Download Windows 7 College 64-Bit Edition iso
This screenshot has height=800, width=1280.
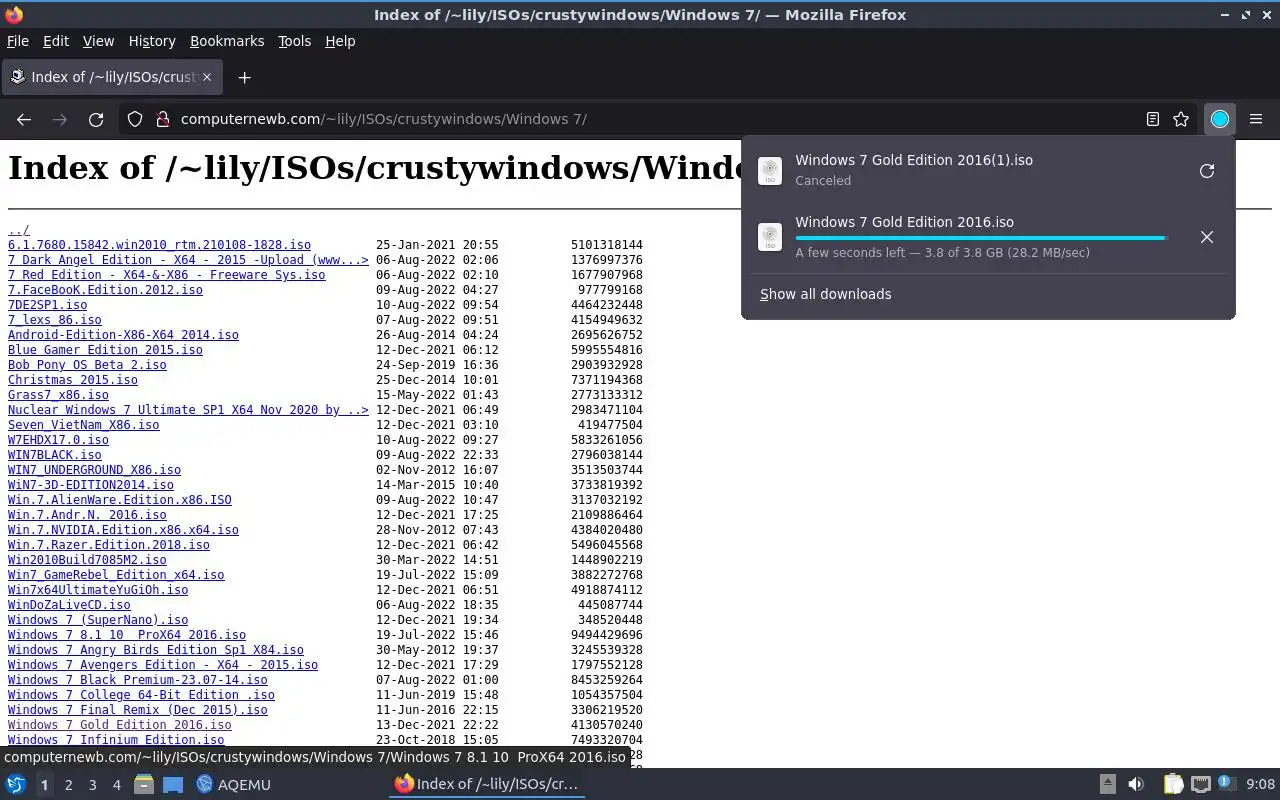(141, 695)
